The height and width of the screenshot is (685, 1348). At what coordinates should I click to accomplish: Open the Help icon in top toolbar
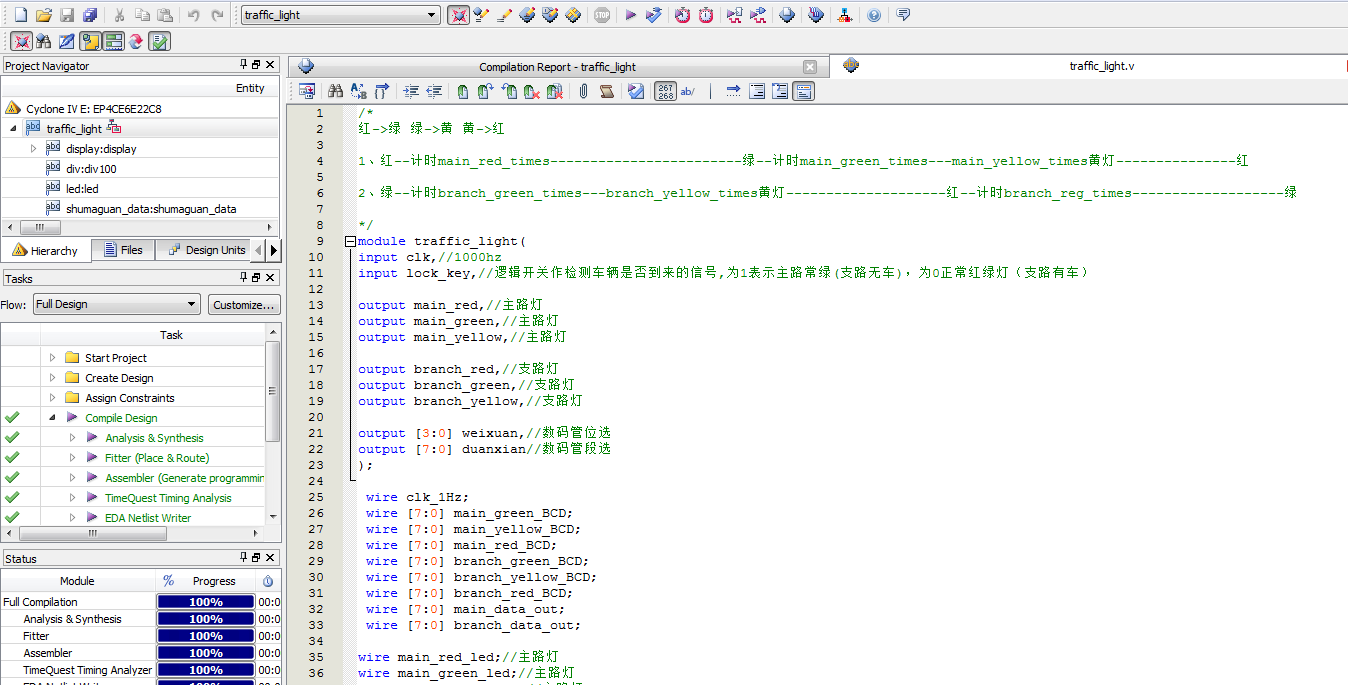pos(874,15)
